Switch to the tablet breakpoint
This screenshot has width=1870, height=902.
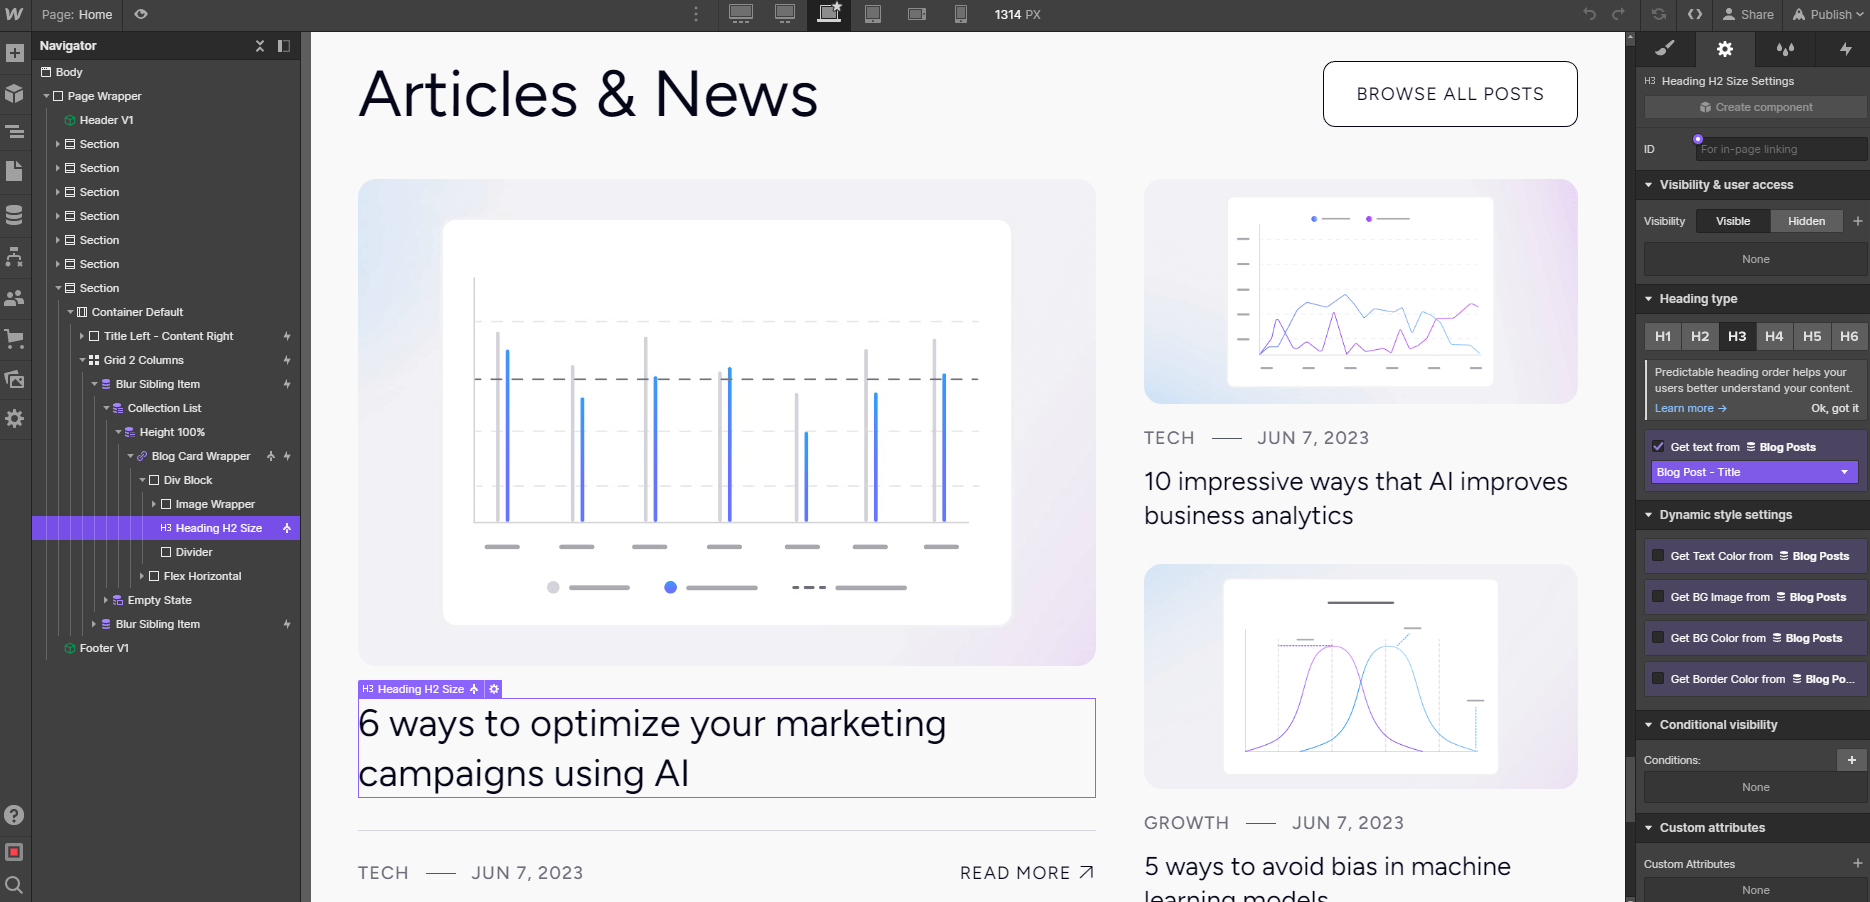872,14
